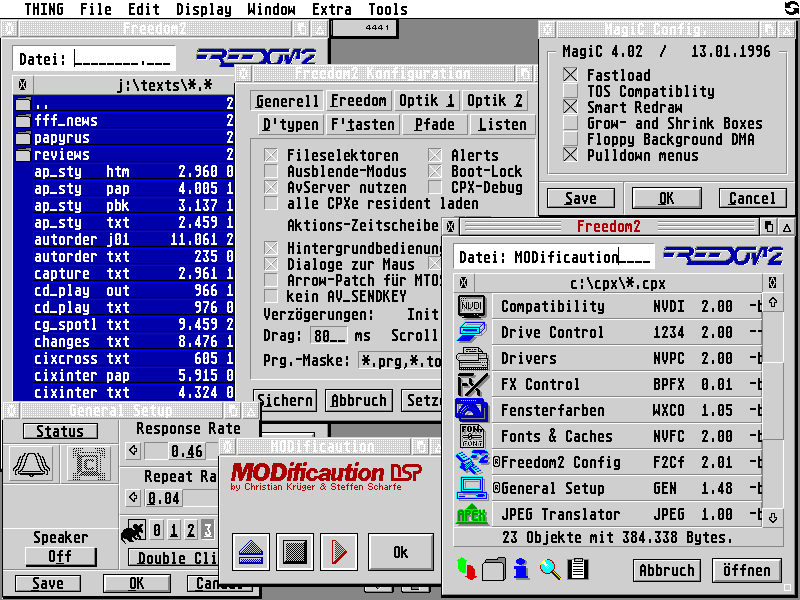This screenshot has width=800, height=600.
Task: Click the Datei field containing MODificaution
Action: tap(554, 257)
